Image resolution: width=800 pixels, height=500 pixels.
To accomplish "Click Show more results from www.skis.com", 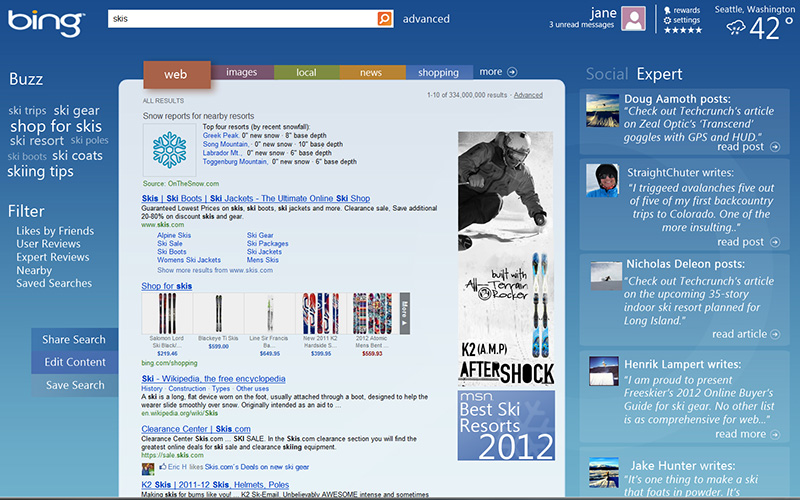I will [215, 270].
